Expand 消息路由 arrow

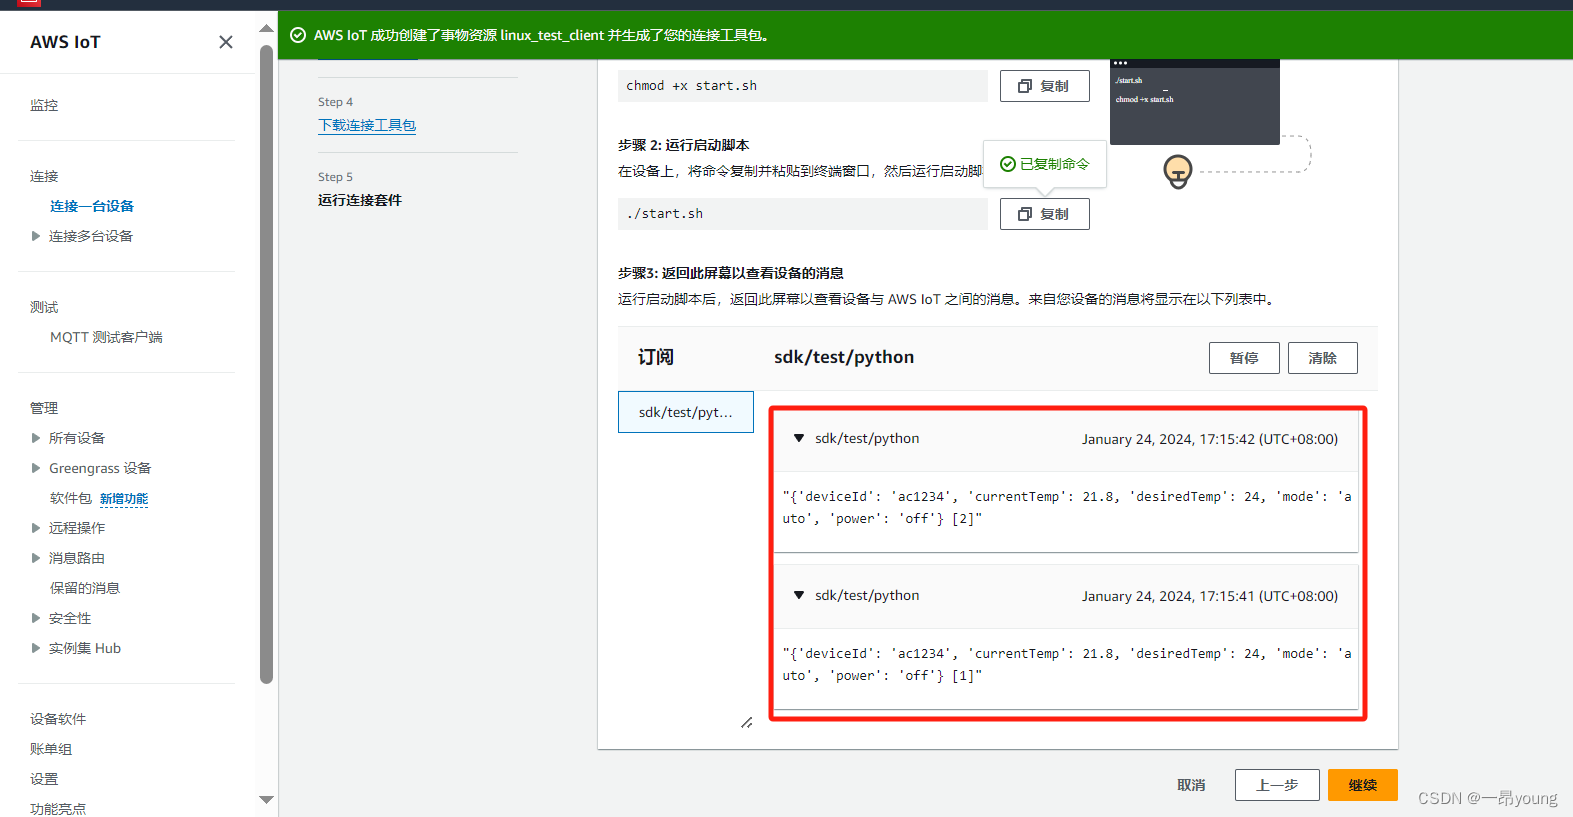[36, 558]
